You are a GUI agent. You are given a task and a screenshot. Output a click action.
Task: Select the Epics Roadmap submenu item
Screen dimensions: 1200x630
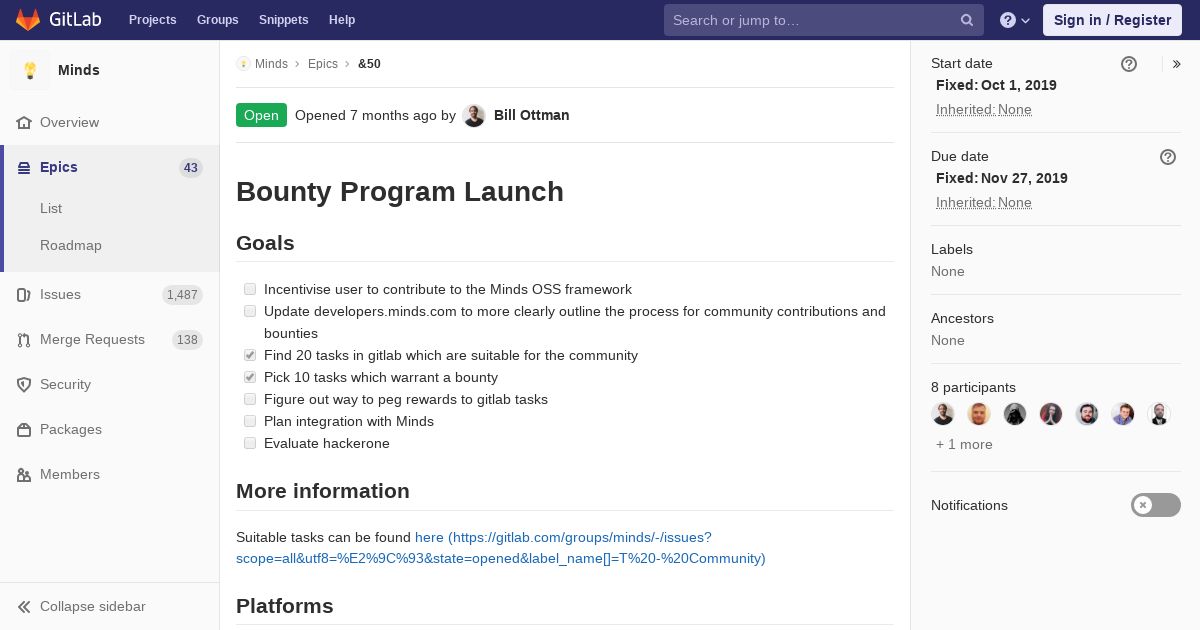coord(71,245)
